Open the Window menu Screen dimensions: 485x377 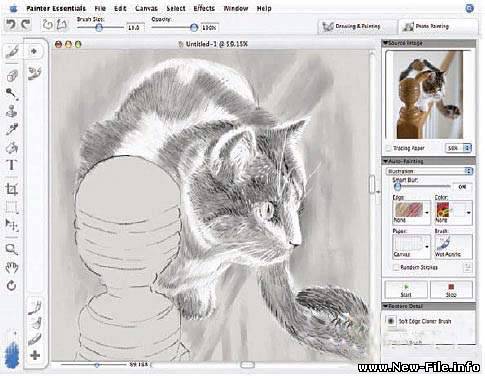pyautogui.click(x=236, y=8)
